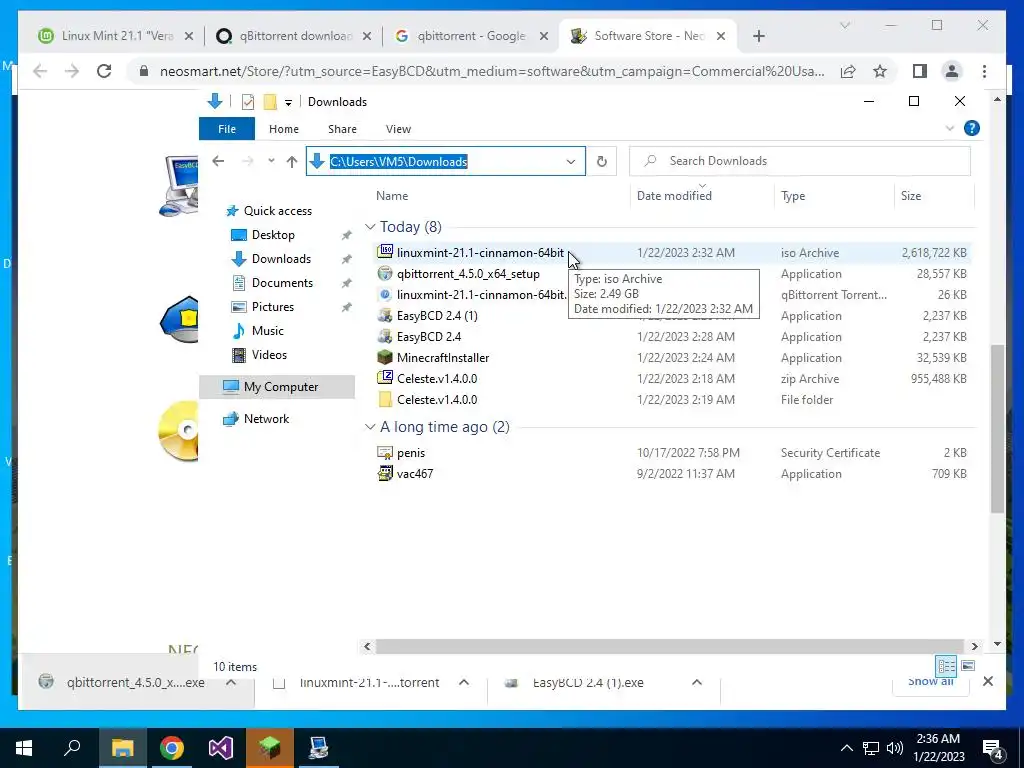Click the Explorer Properties quick access icon

point(248,102)
